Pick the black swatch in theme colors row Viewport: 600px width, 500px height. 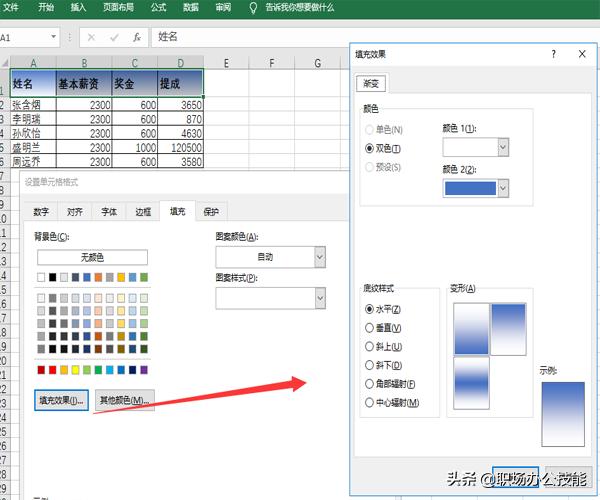(52, 277)
